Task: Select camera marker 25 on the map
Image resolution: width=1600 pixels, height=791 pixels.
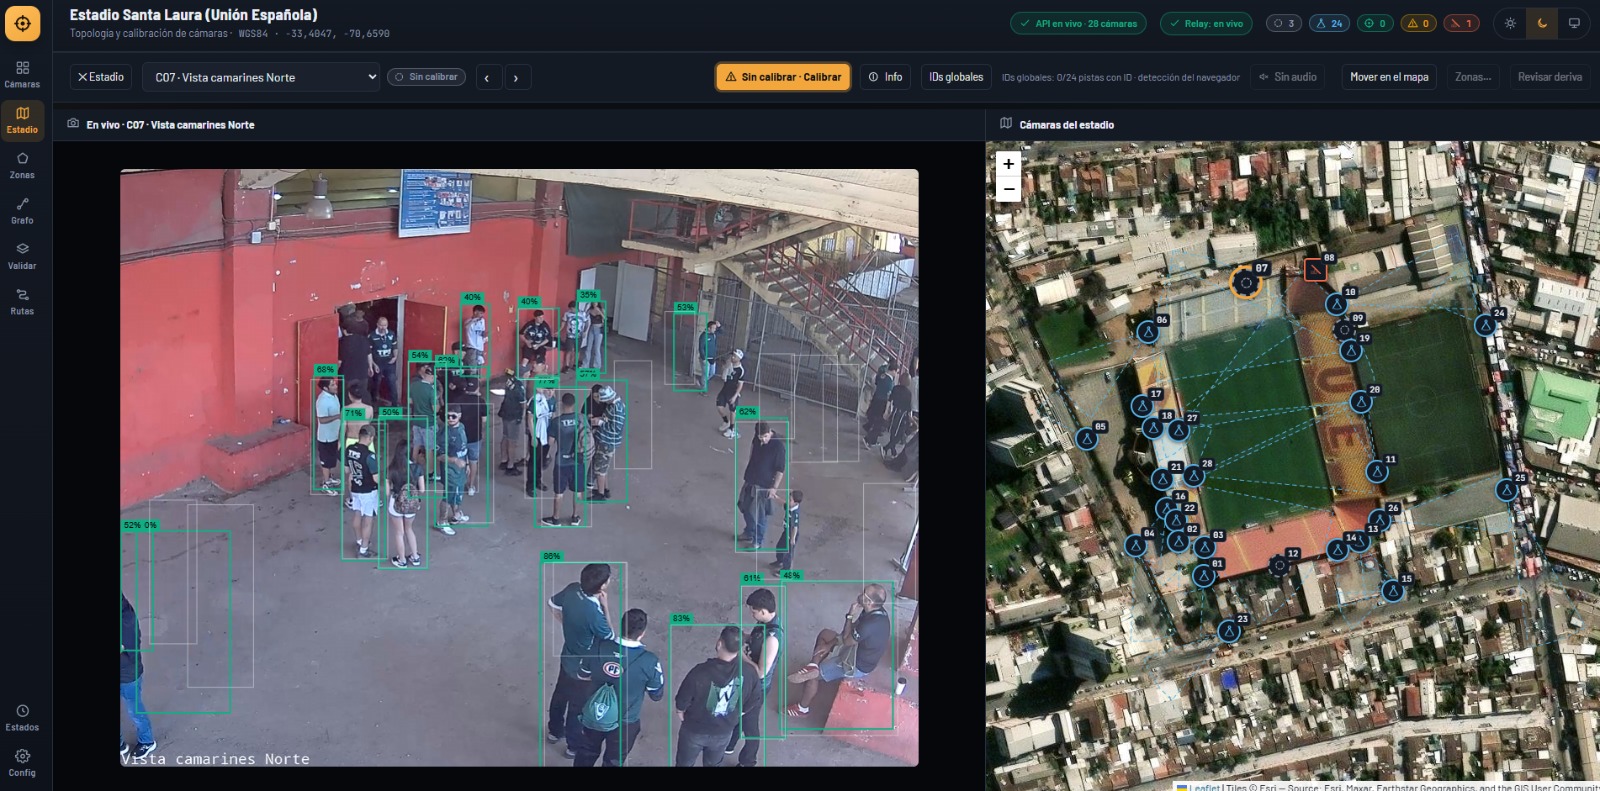Action: pyautogui.click(x=1507, y=490)
